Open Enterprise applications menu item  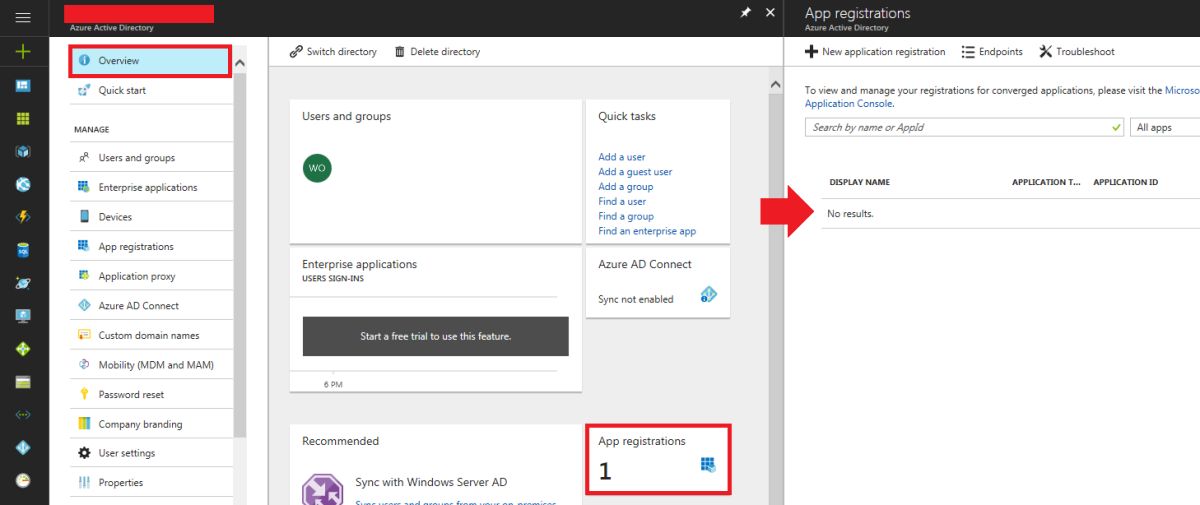click(x=153, y=187)
